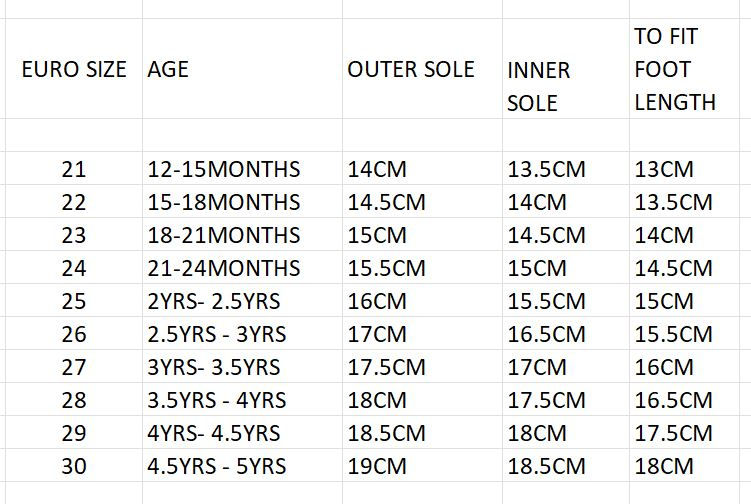The height and width of the screenshot is (504, 751).
Task: Select the 2YRS- 2.5YRS age cell
Action: (x=242, y=301)
